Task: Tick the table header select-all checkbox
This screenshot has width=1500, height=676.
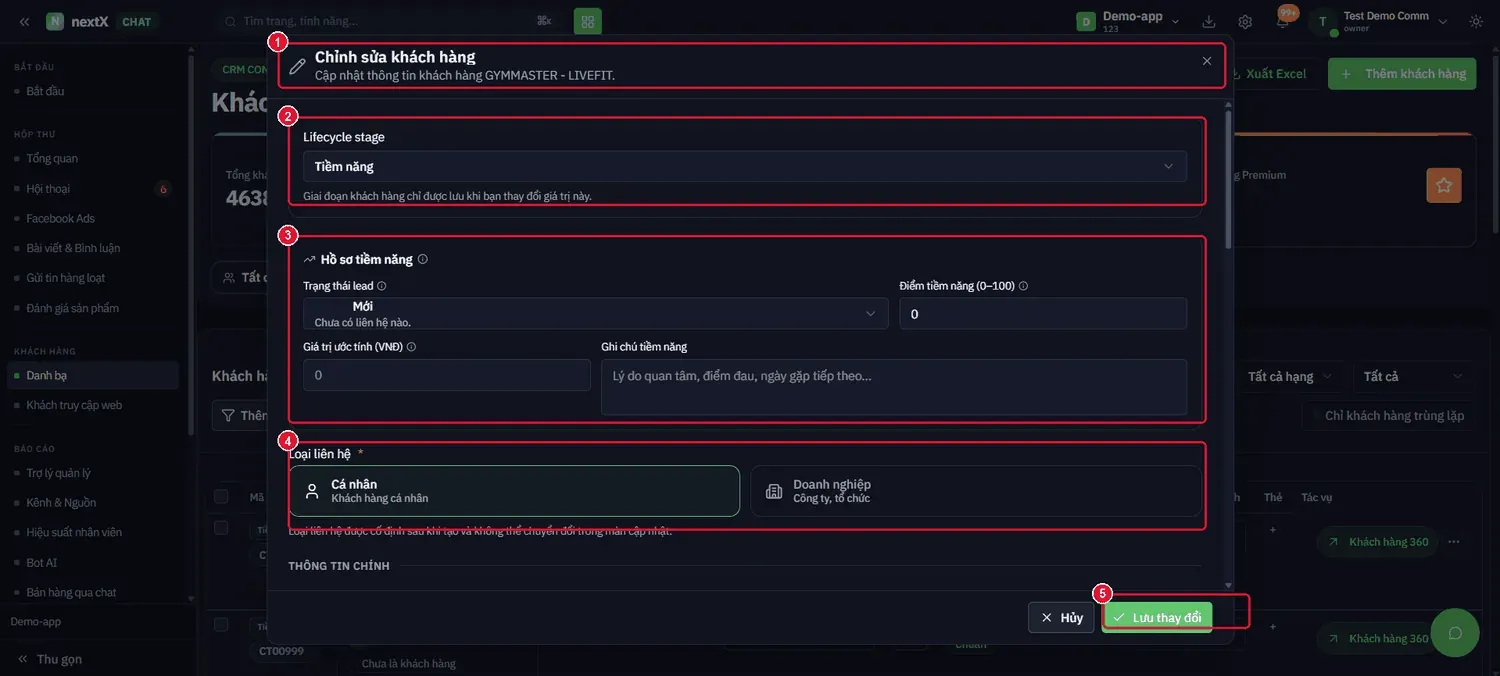Action: coord(221,497)
